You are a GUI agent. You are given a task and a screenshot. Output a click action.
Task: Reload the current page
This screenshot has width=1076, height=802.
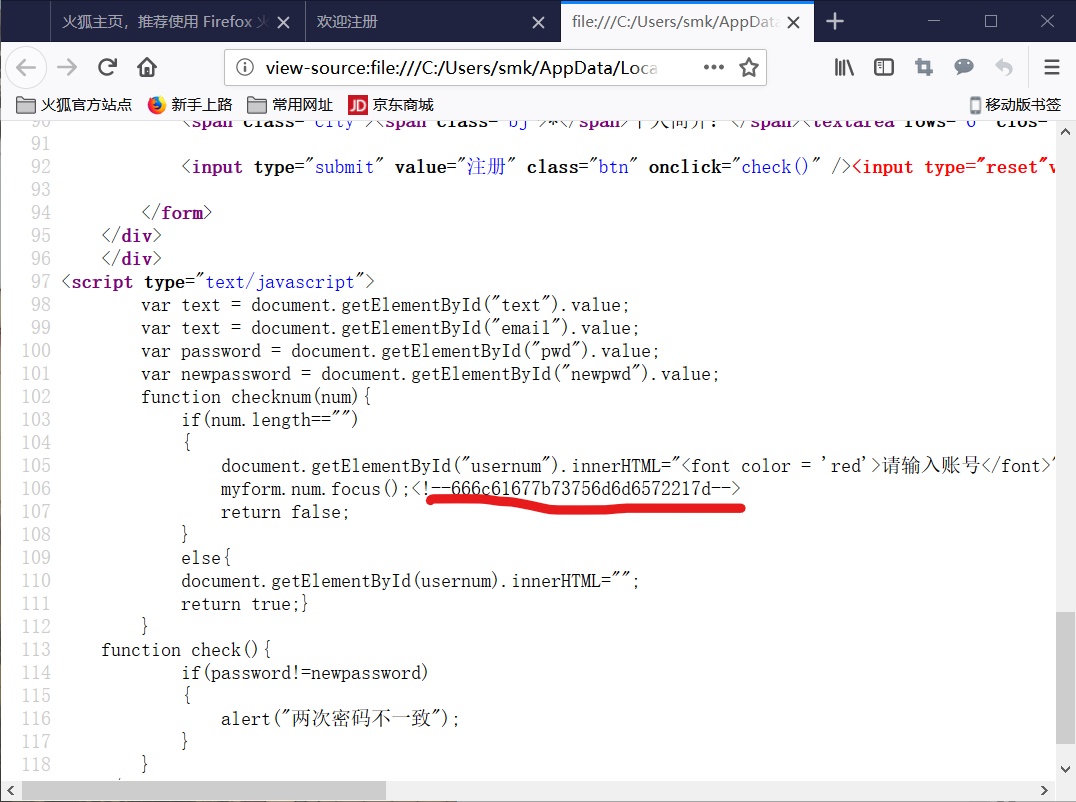[107, 67]
